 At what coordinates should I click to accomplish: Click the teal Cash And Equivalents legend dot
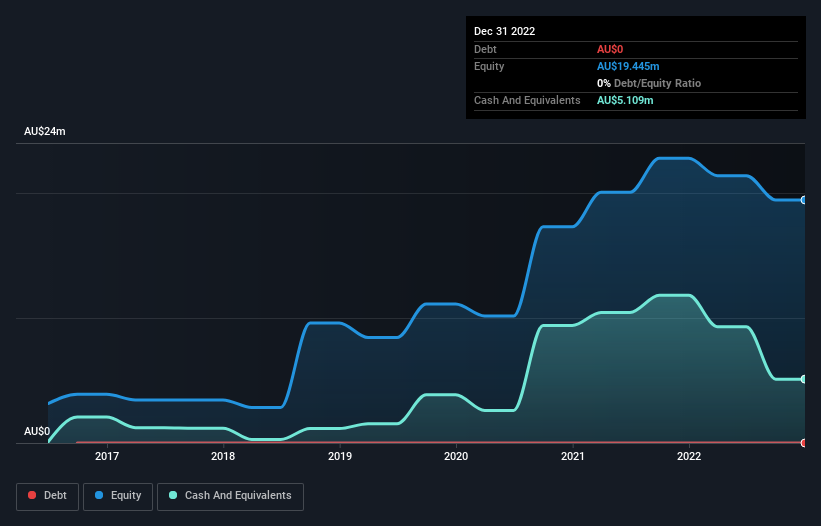point(173,495)
